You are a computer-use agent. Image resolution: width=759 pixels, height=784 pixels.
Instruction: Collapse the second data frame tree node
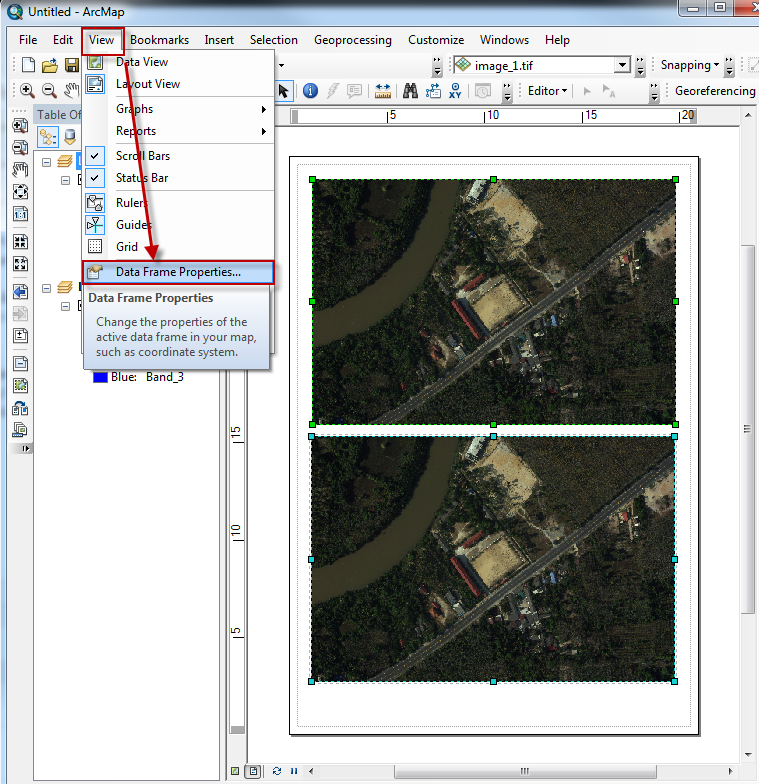pos(46,288)
